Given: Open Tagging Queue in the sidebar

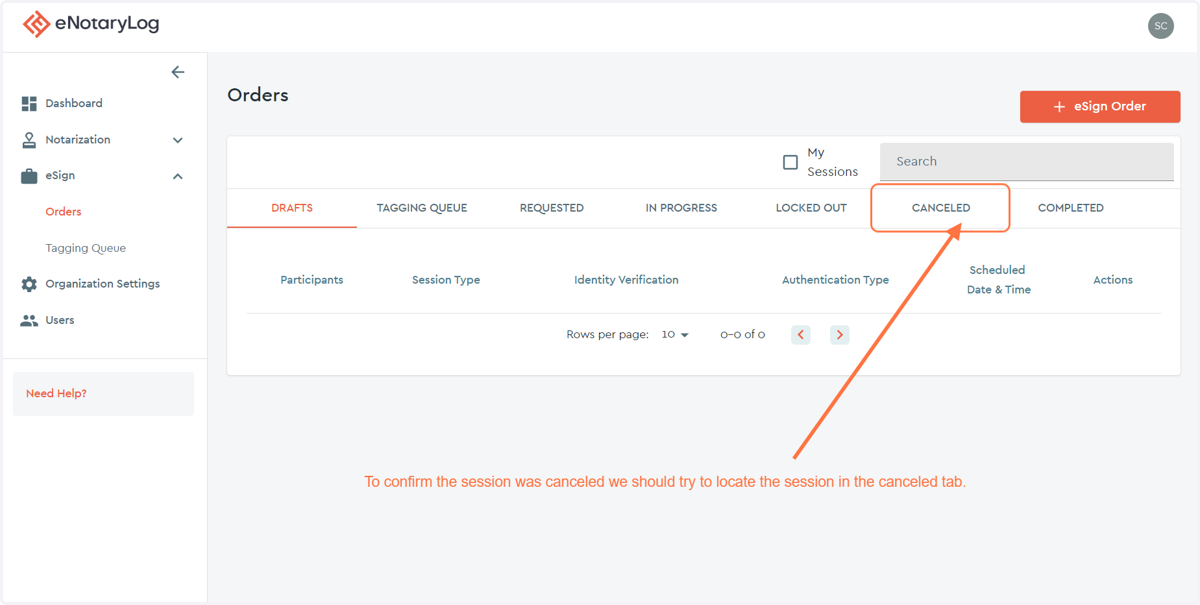Looking at the screenshot, I should pos(85,248).
